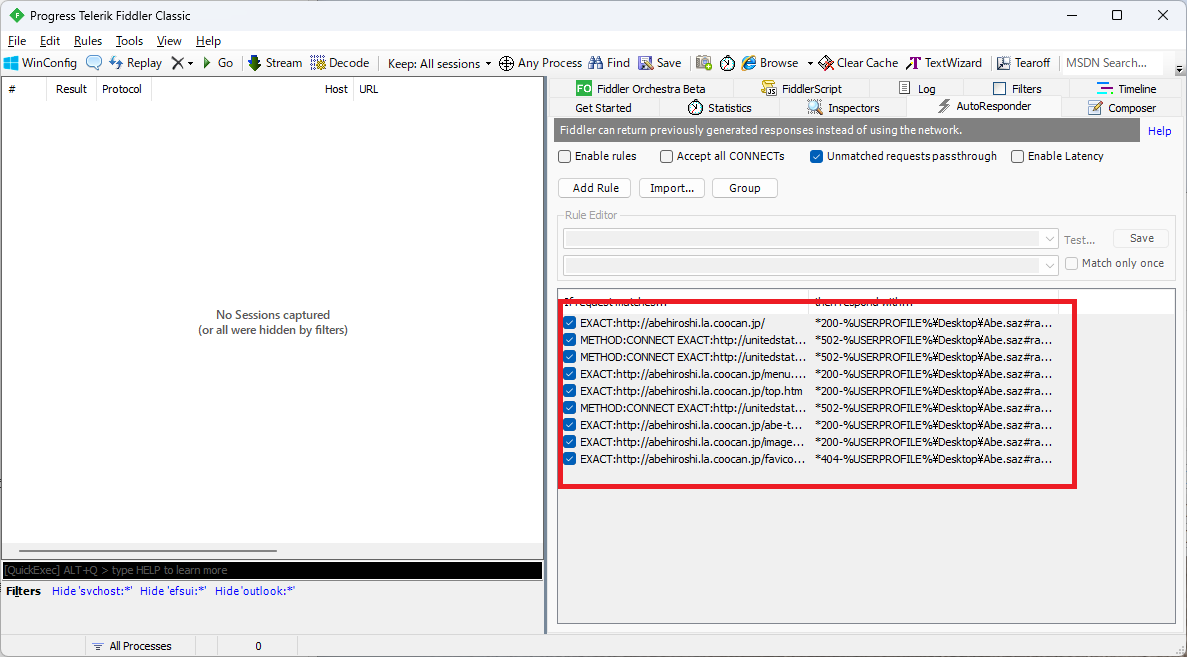Launch Browse with Internet Explorer icon
The image size is (1187, 657).
[x=770, y=63]
